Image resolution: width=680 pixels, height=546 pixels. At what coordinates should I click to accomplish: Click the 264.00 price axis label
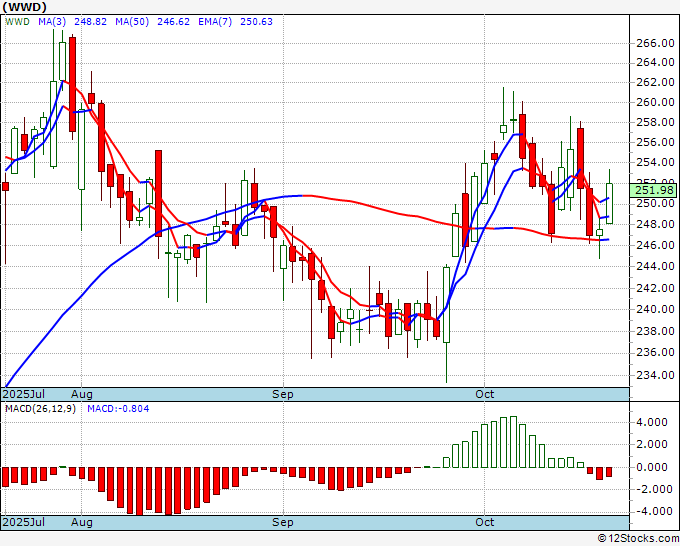pyautogui.click(x=655, y=62)
